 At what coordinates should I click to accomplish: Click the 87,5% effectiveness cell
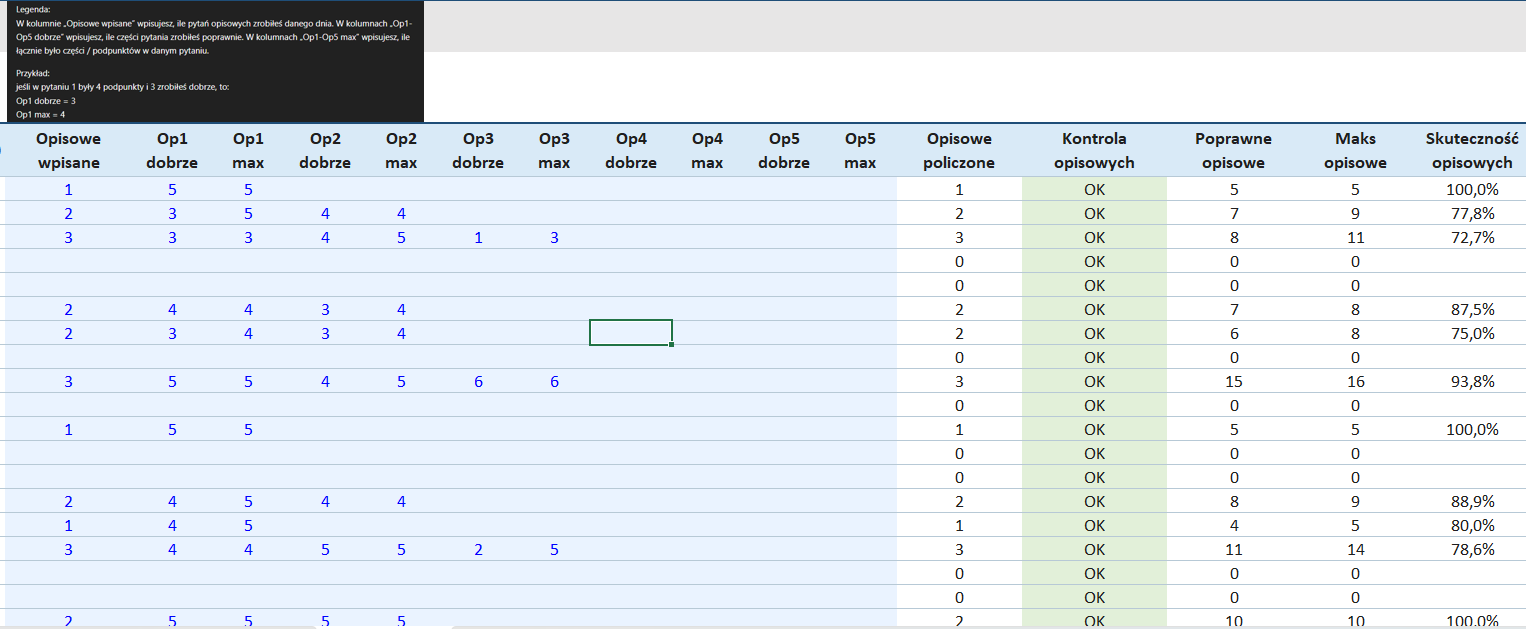(x=1470, y=309)
